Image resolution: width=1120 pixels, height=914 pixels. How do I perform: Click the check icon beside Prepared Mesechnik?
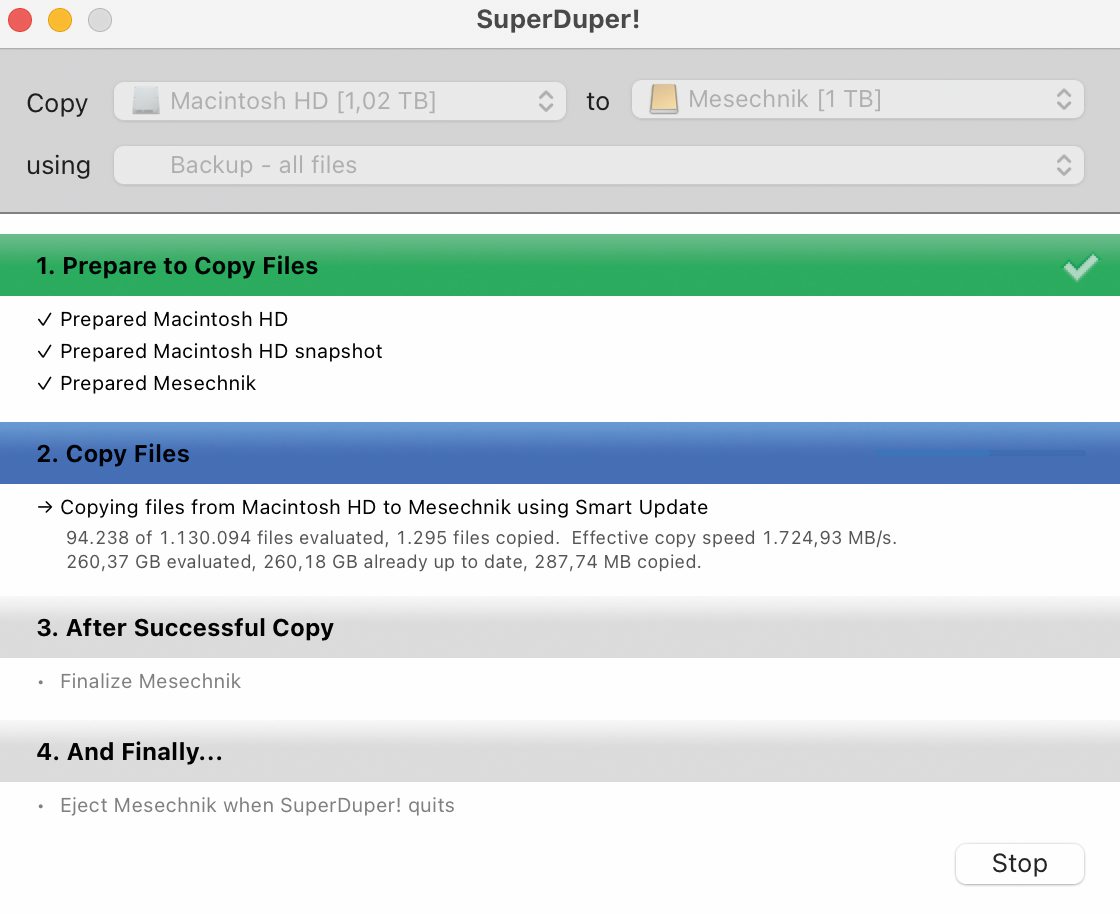click(44, 383)
